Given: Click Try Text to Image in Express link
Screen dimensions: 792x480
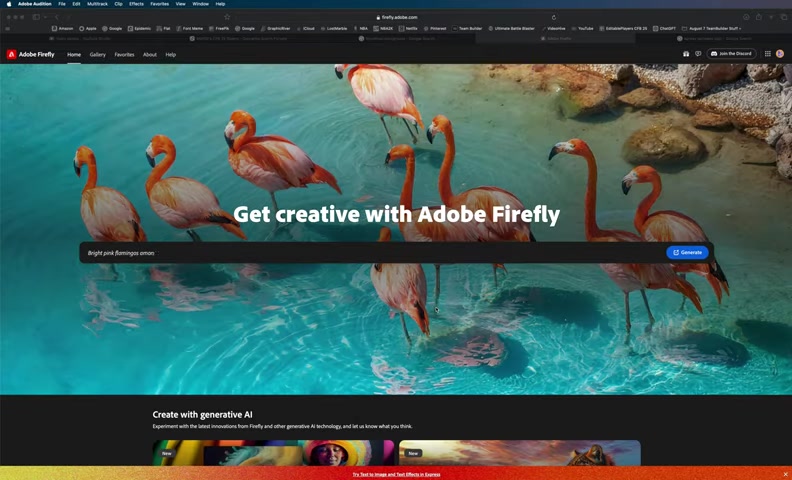Looking at the screenshot, I should click(x=396, y=474).
